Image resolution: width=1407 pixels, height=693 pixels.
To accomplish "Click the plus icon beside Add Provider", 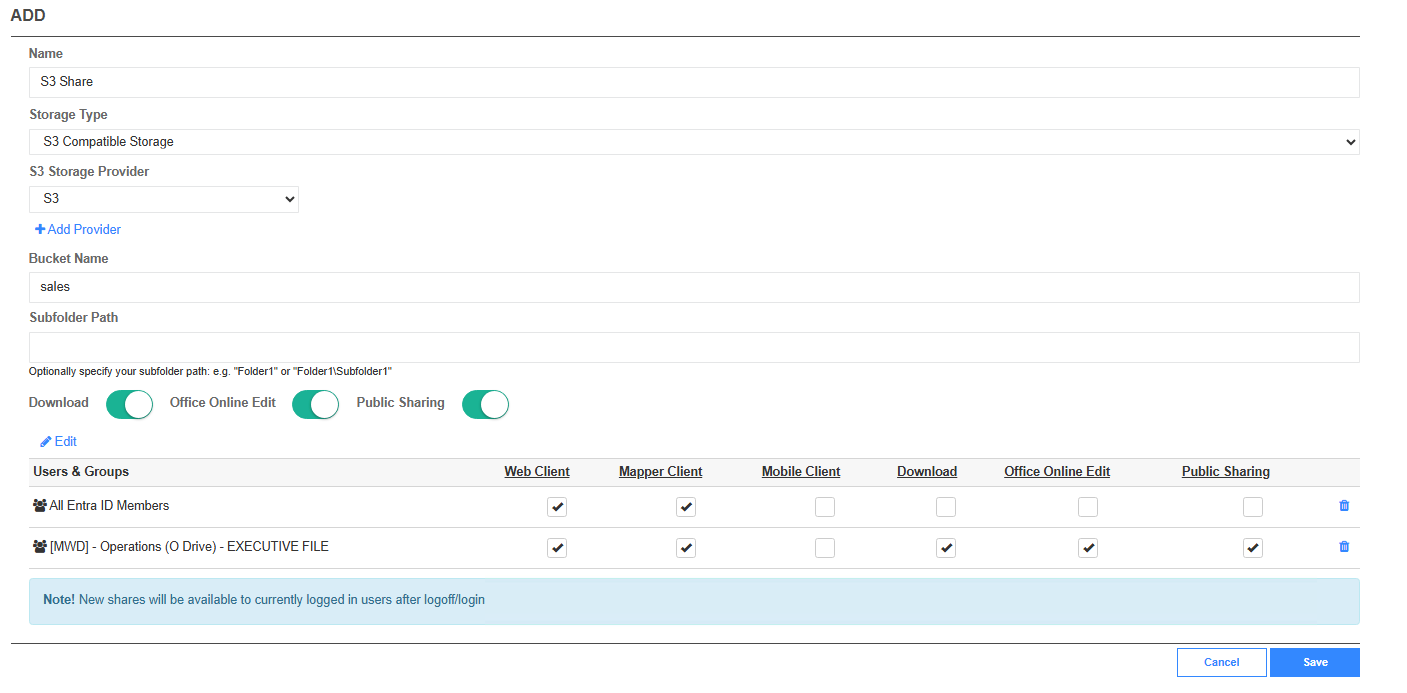I will tap(40, 229).
